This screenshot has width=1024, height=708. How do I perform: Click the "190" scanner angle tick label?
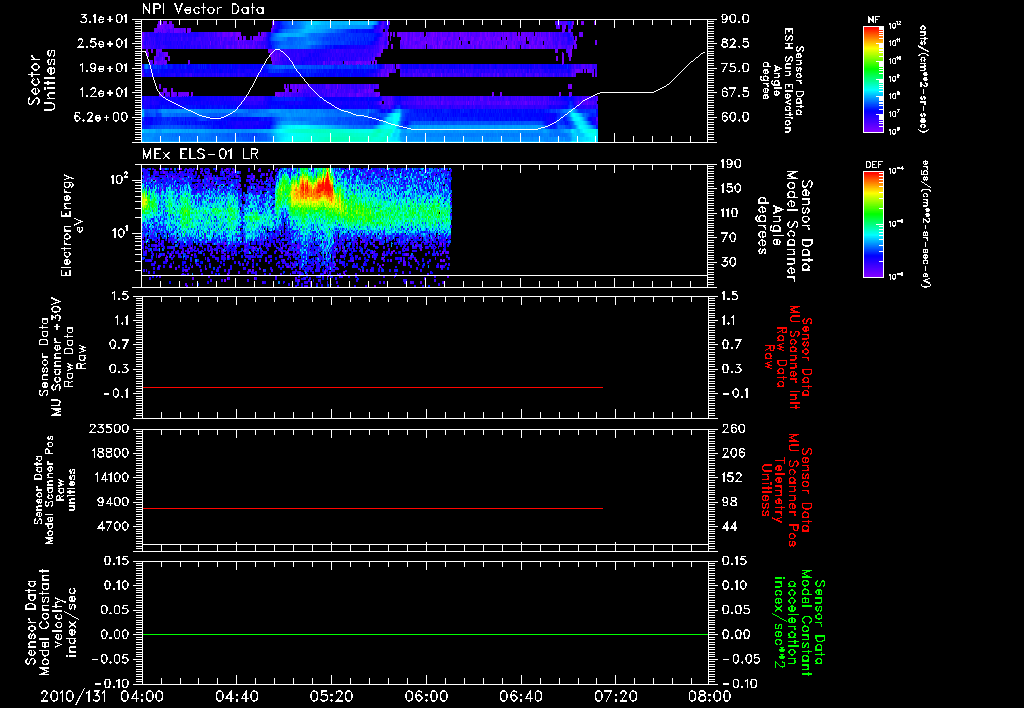732,164
